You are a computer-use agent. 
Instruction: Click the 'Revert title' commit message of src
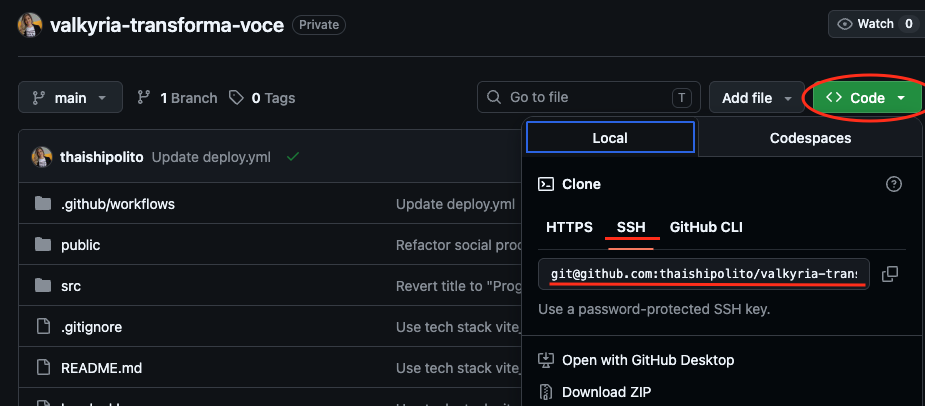tap(458, 286)
